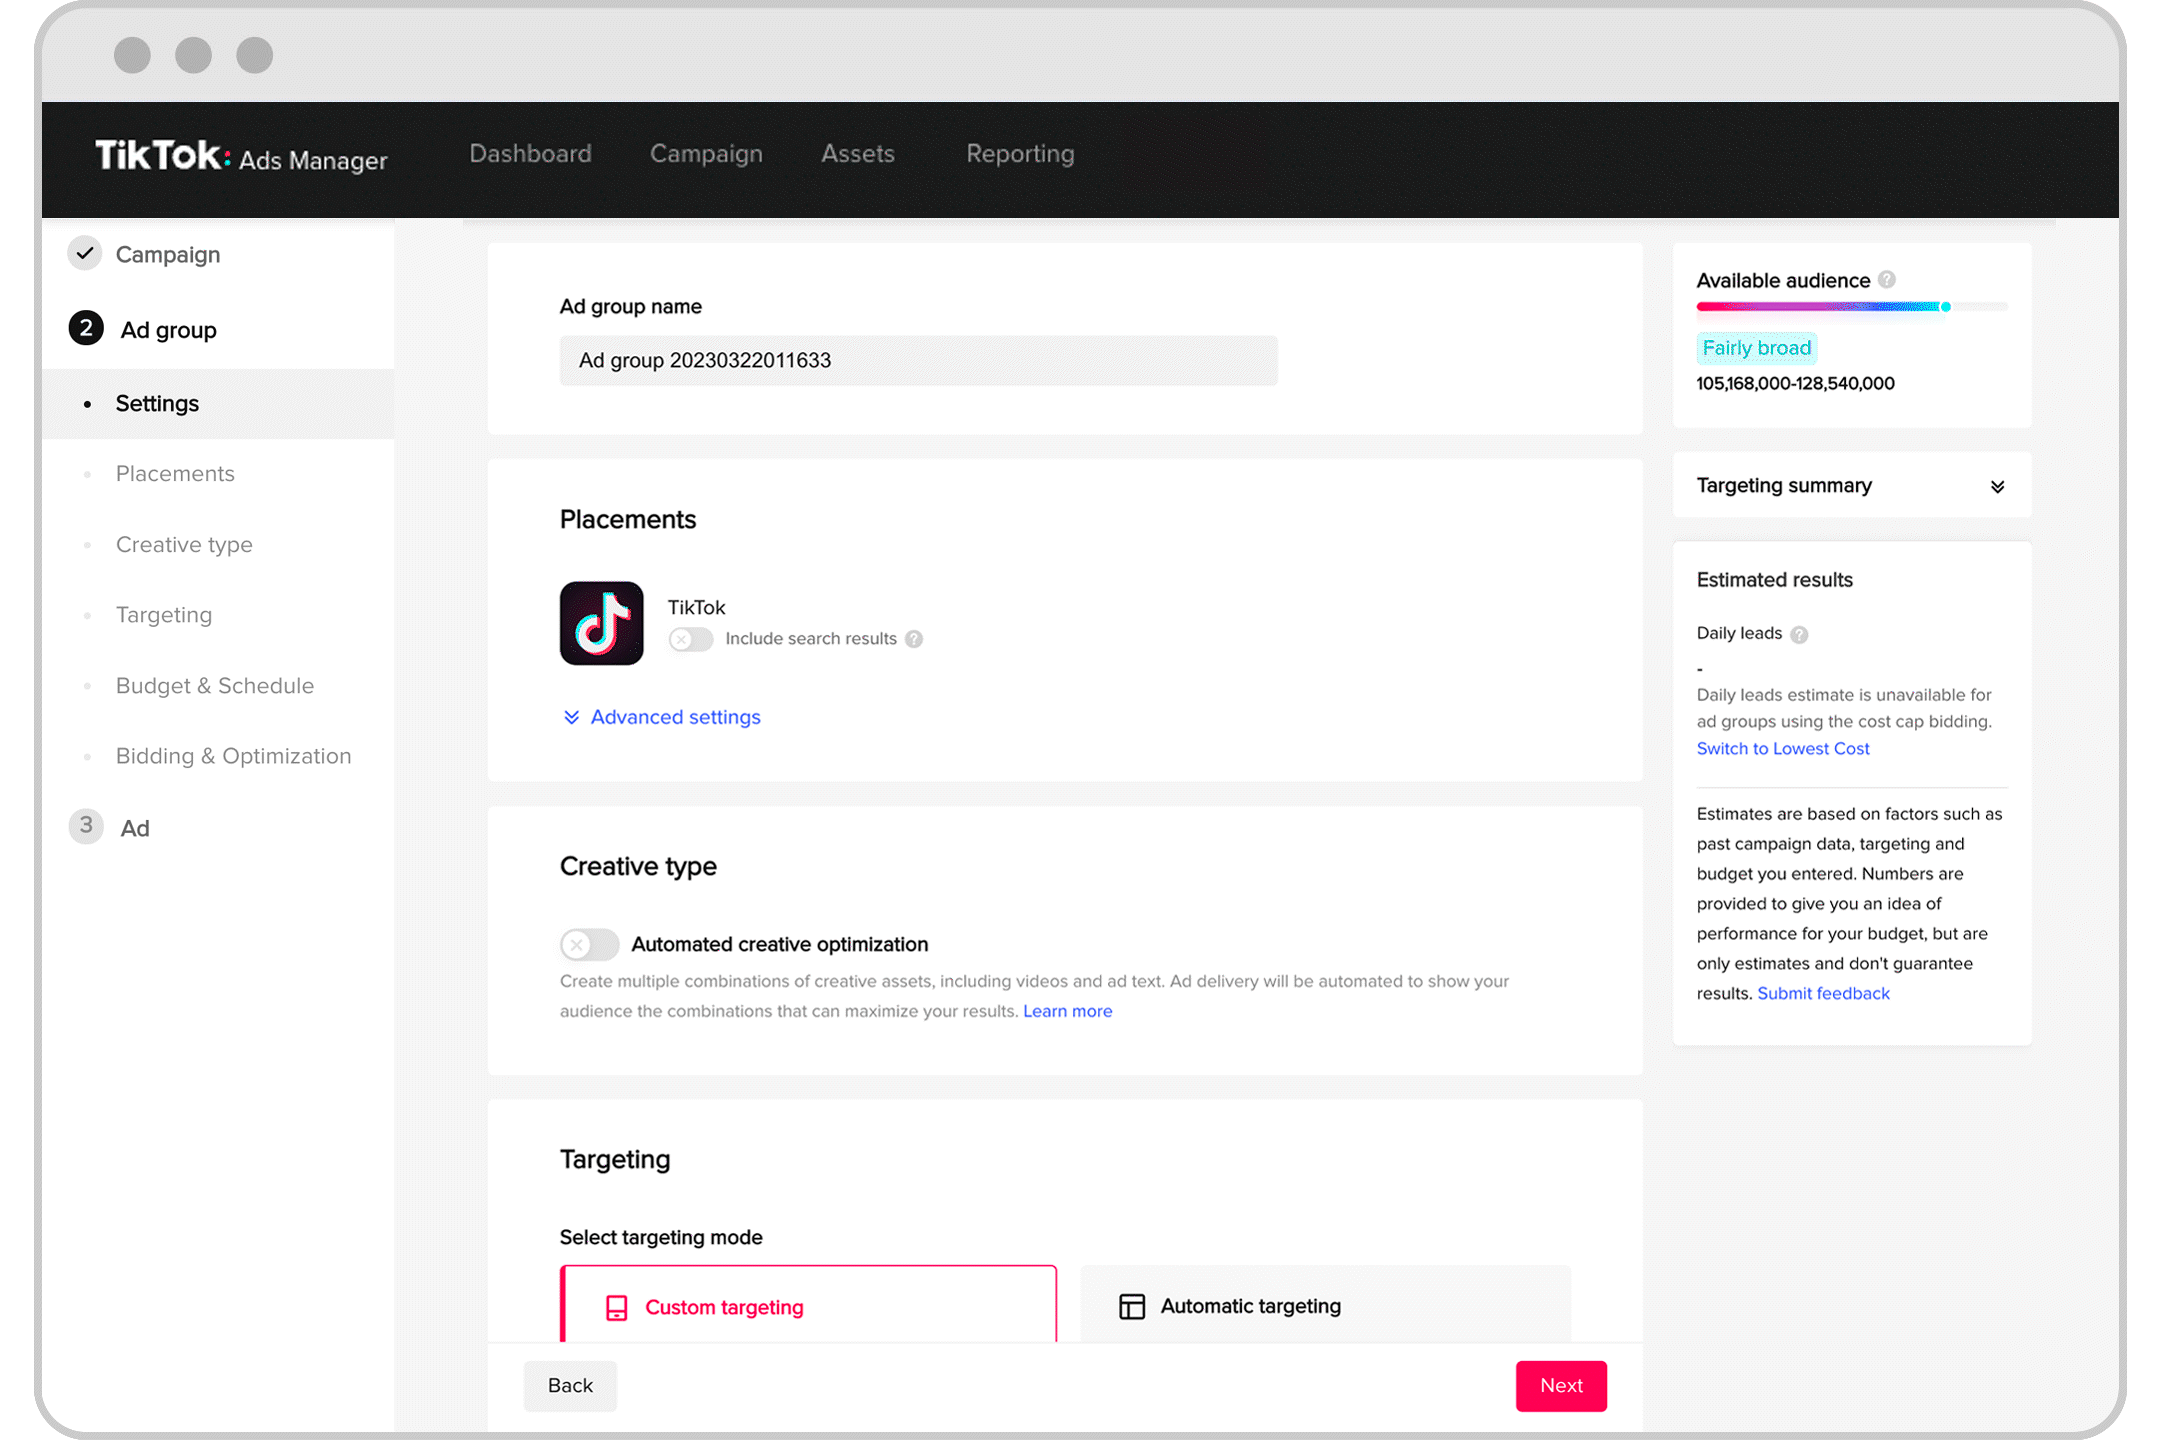Open the Reporting menu tab

[1021, 153]
